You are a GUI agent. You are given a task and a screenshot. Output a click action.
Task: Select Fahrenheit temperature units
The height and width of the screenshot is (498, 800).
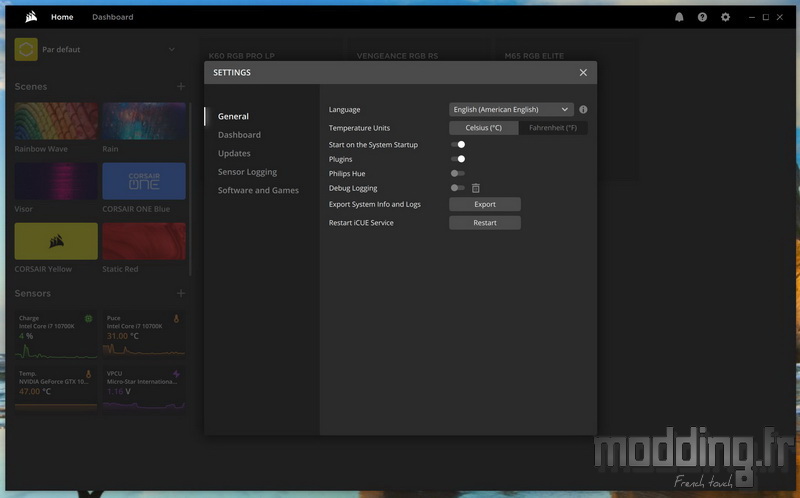(553, 128)
